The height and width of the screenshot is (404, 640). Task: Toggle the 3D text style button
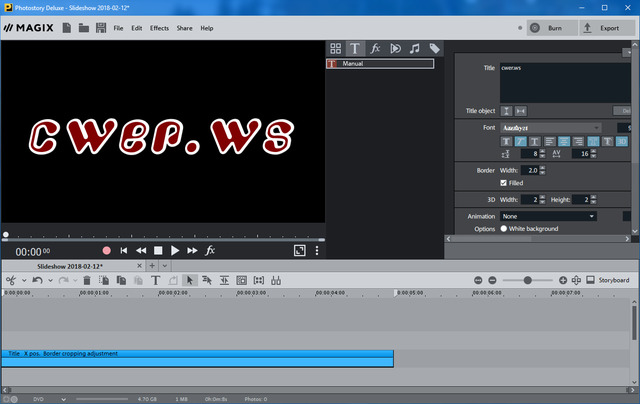click(x=622, y=142)
